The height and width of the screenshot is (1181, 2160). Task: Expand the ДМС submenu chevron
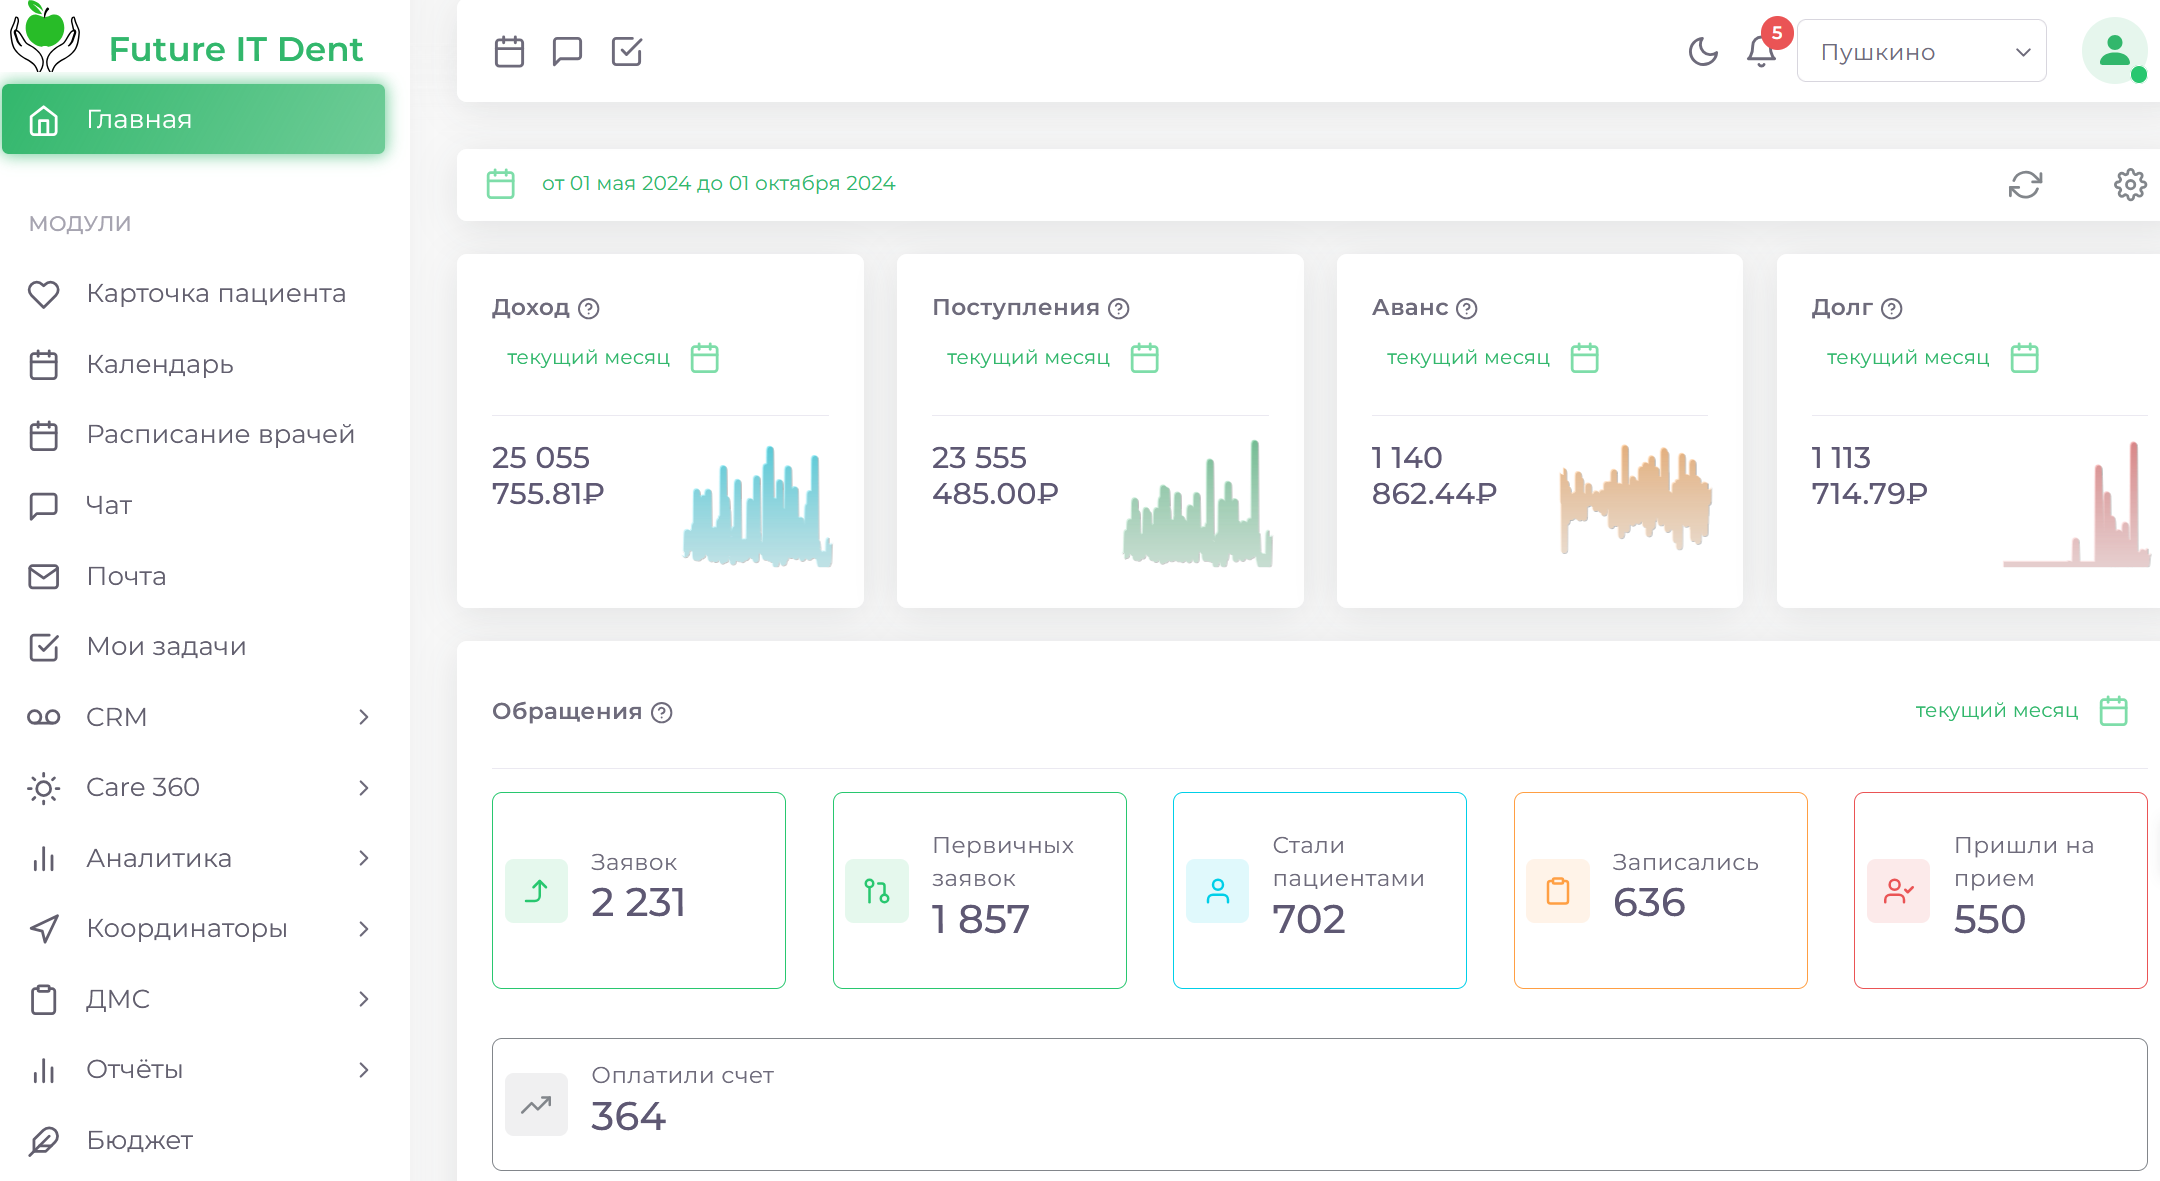click(x=364, y=999)
